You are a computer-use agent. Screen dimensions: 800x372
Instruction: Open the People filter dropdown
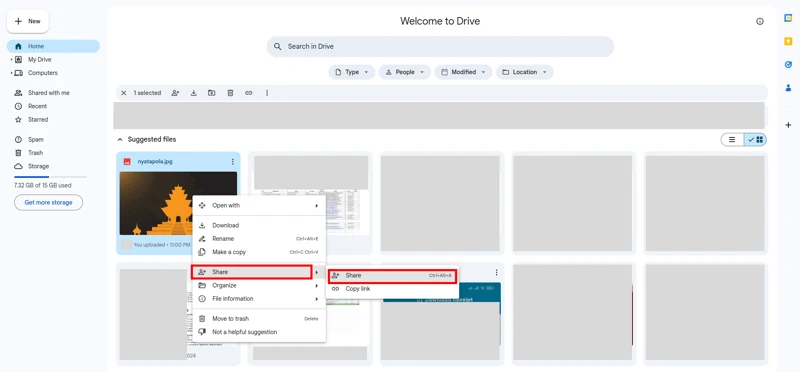click(x=405, y=72)
